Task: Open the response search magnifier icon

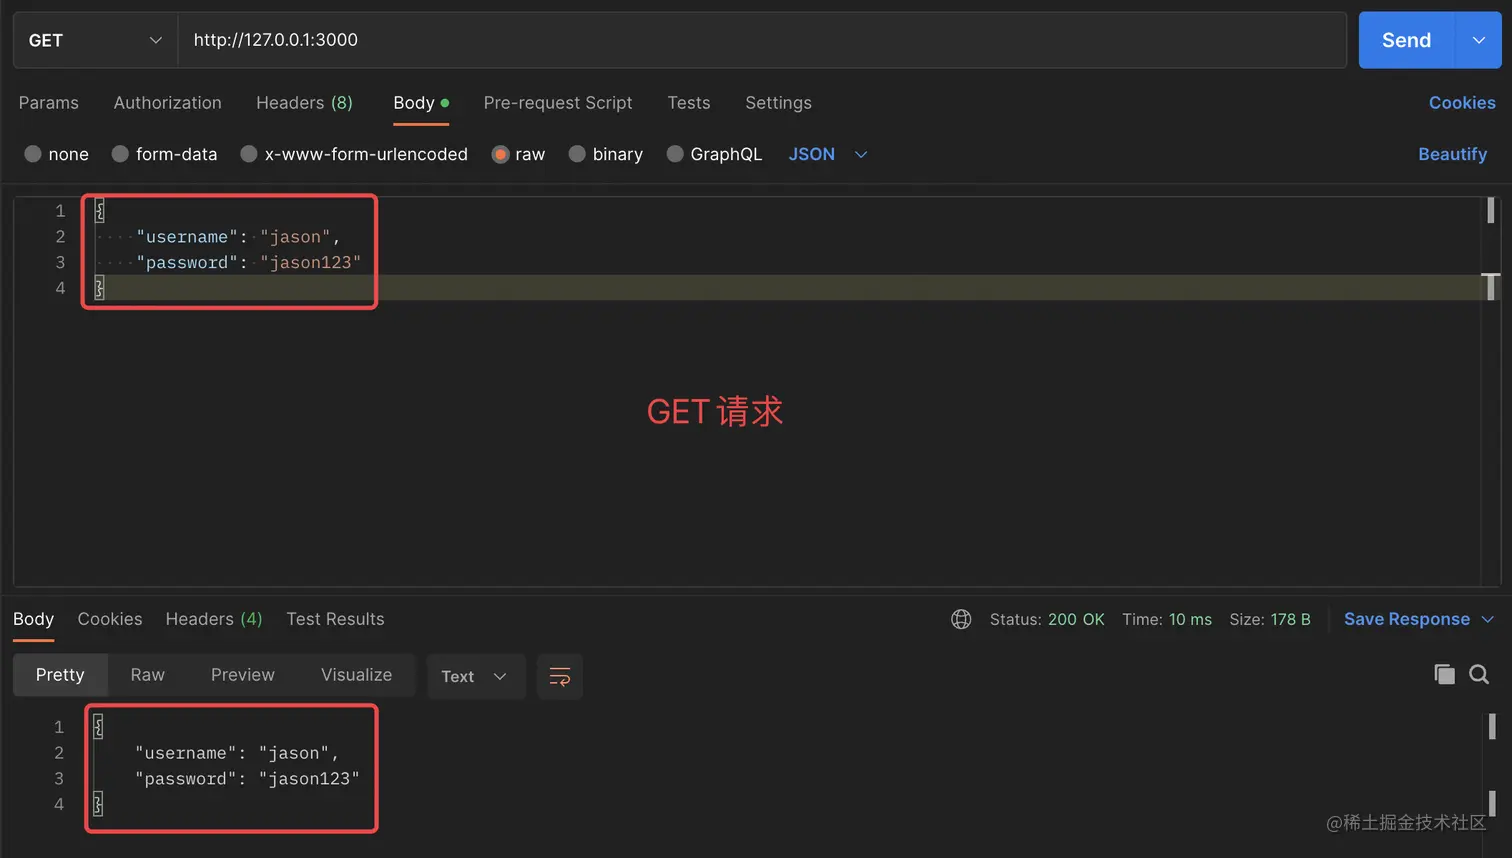Action: 1478,674
